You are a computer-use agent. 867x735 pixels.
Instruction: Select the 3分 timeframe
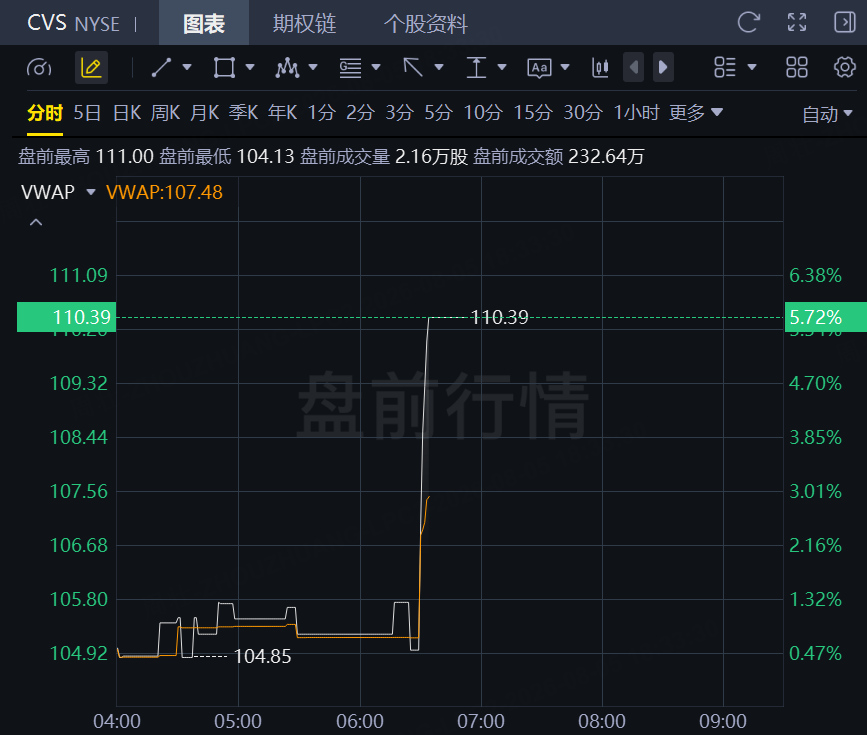[x=400, y=113]
